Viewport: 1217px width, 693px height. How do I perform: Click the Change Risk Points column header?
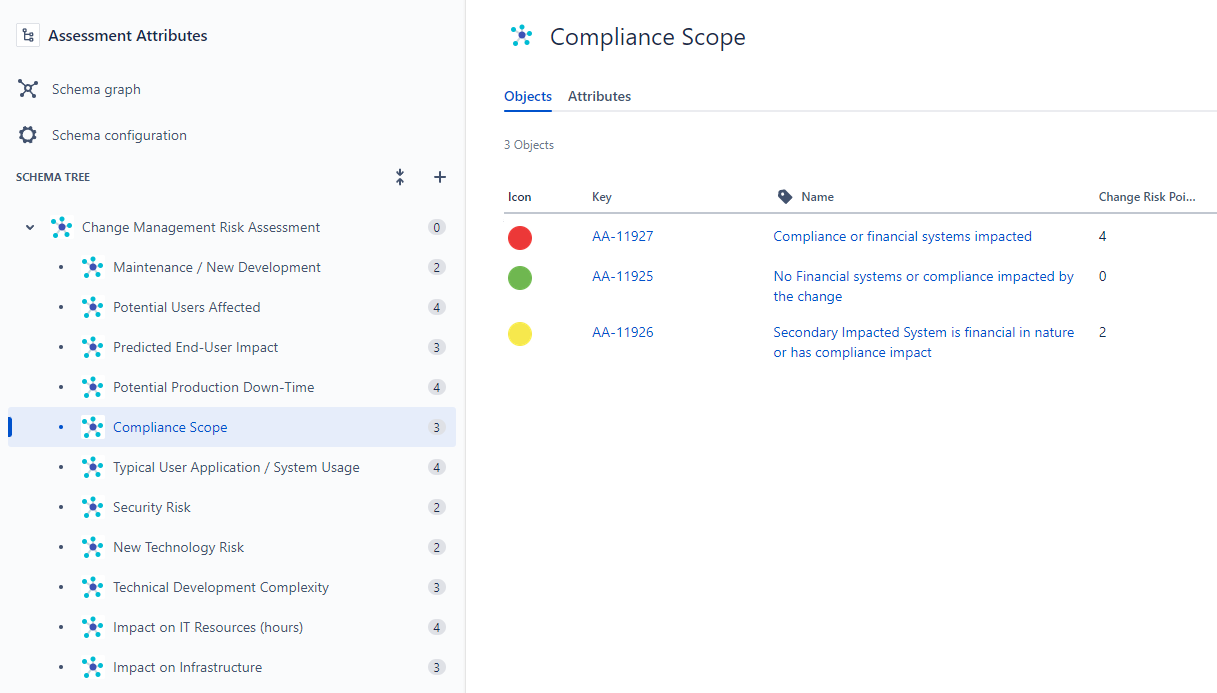(x=1147, y=196)
